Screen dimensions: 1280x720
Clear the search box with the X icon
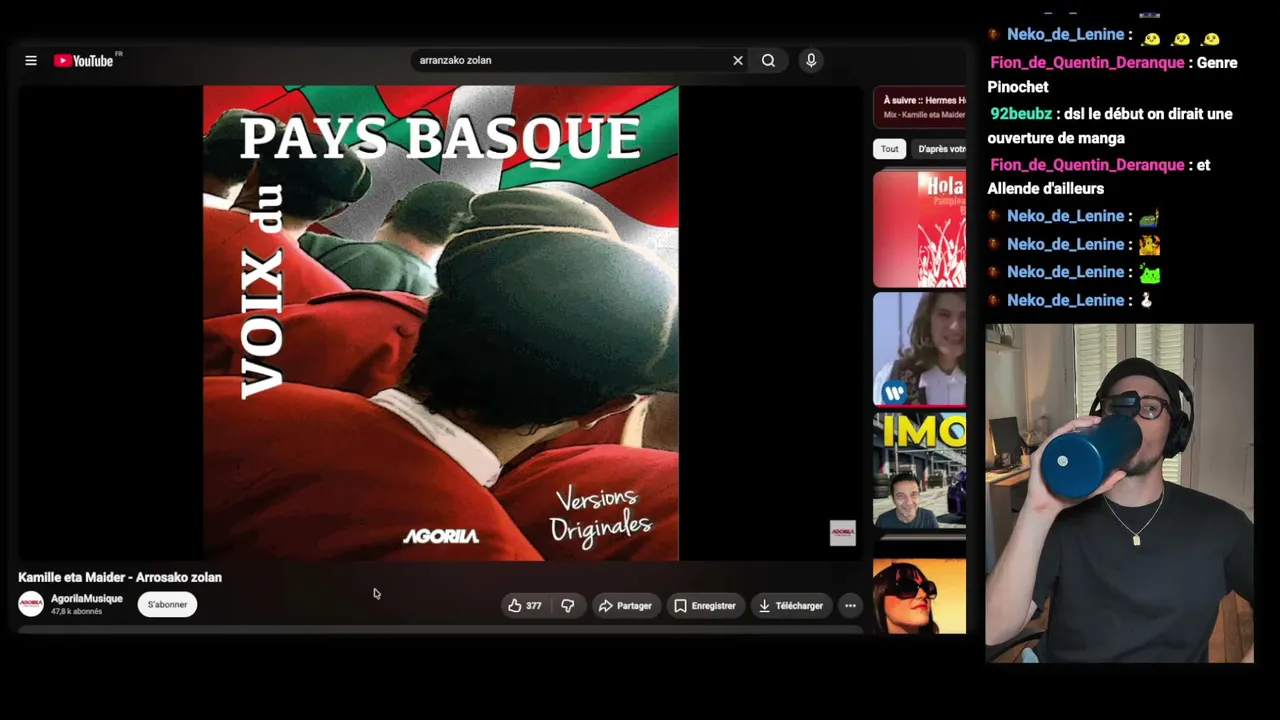coord(738,61)
